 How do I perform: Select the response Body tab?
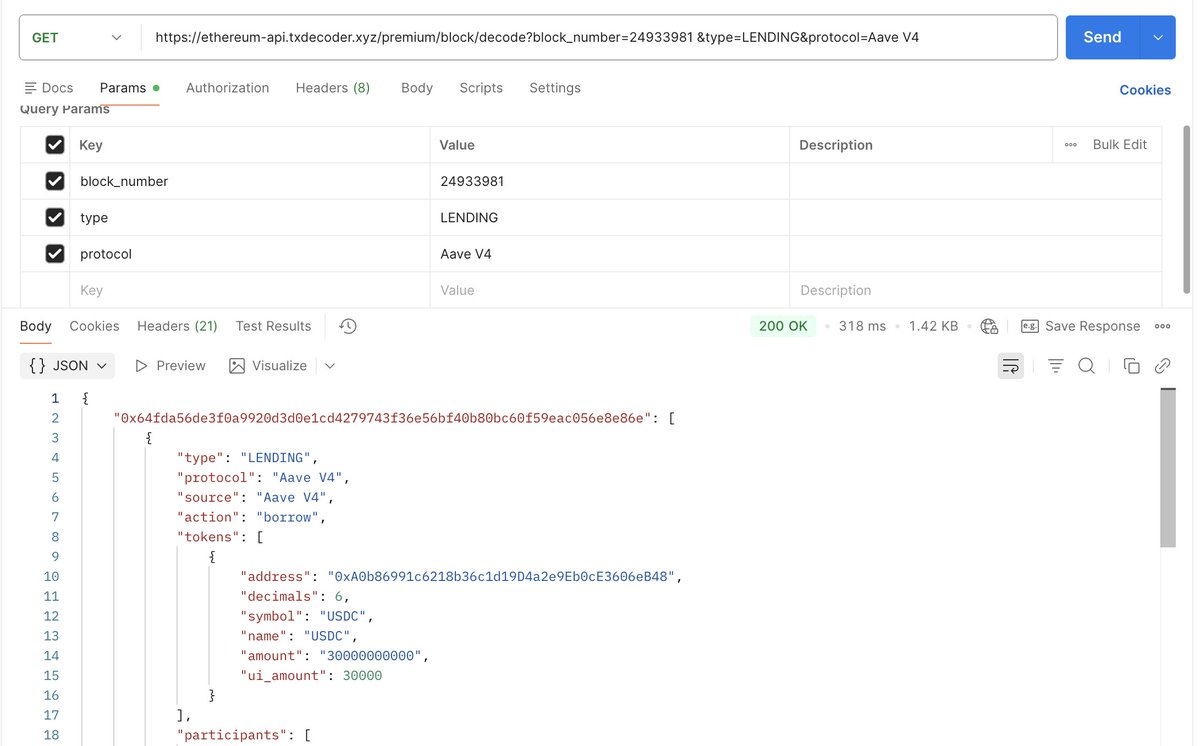(36, 326)
